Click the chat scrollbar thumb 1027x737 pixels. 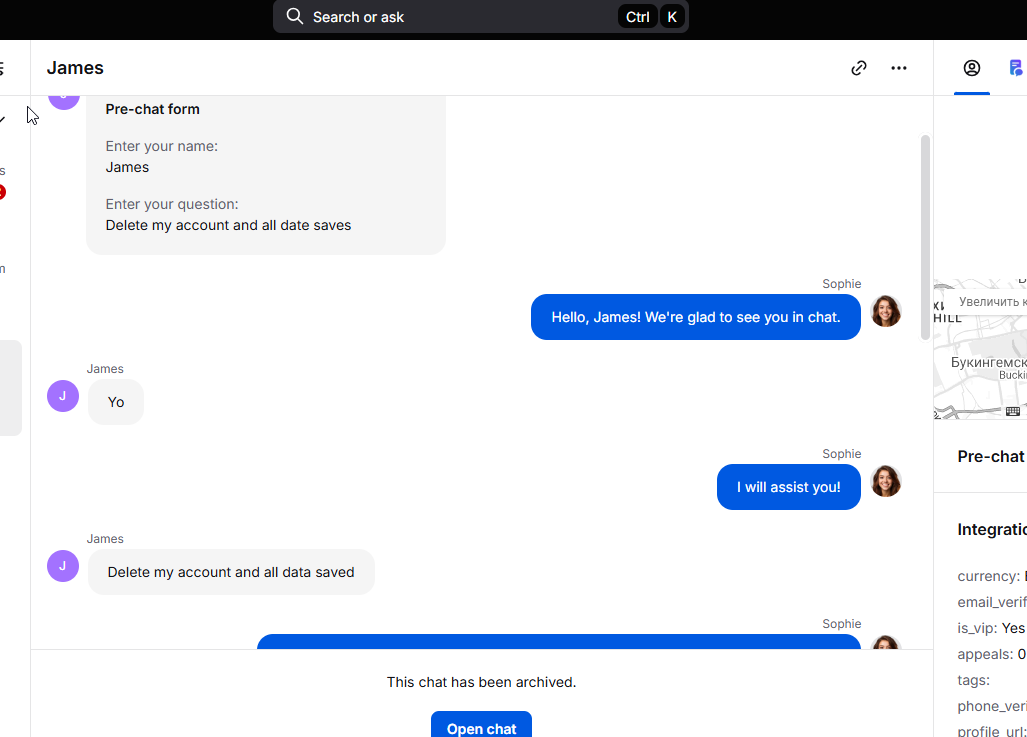point(925,237)
